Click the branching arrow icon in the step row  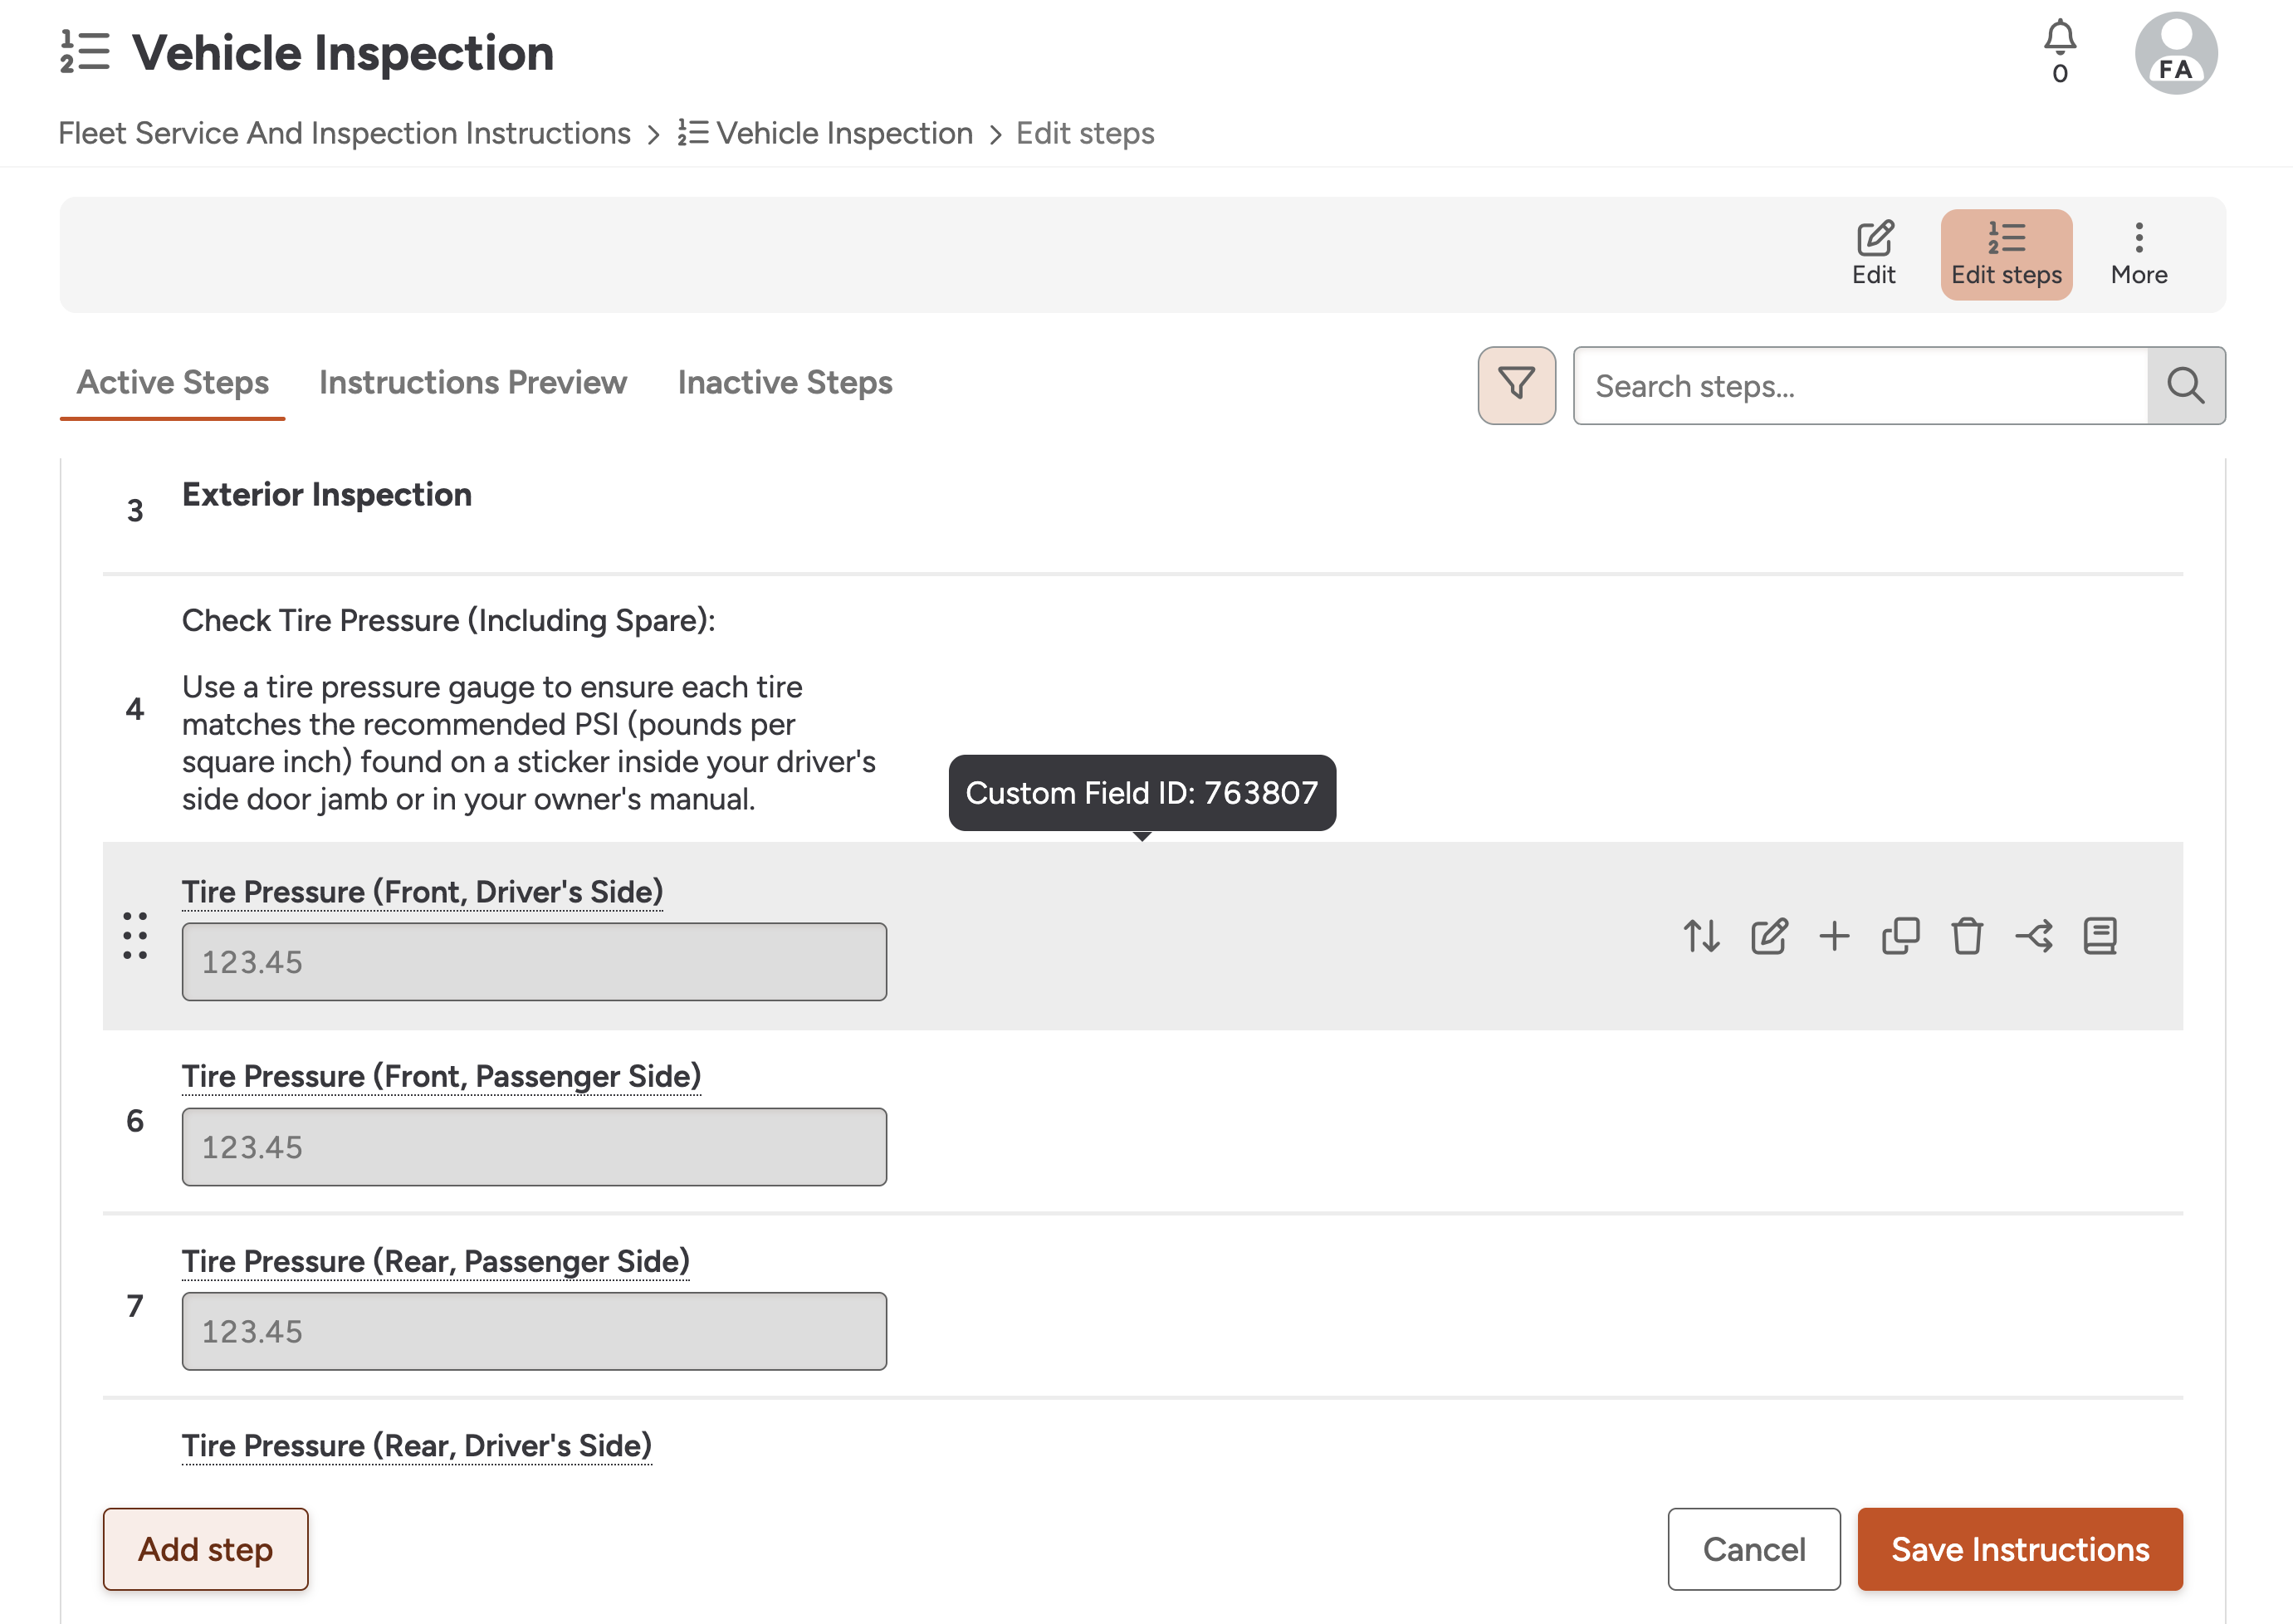click(2034, 936)
